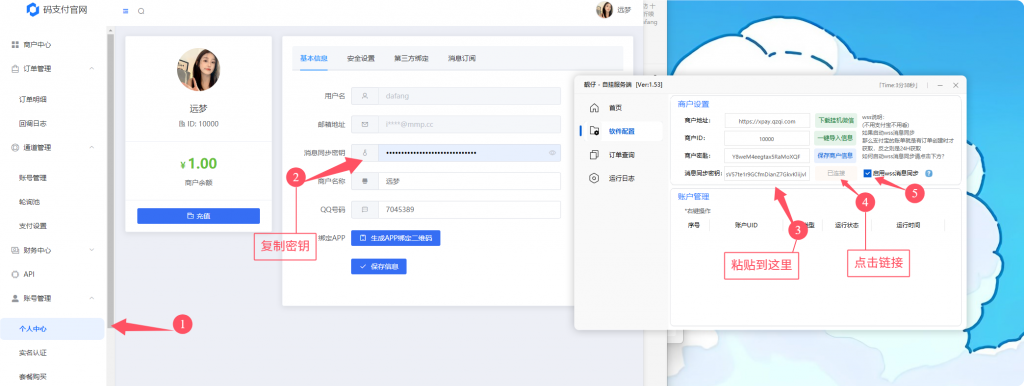
Task: Click the 订单管理 icon in sidebar
Action: [15, 69]
